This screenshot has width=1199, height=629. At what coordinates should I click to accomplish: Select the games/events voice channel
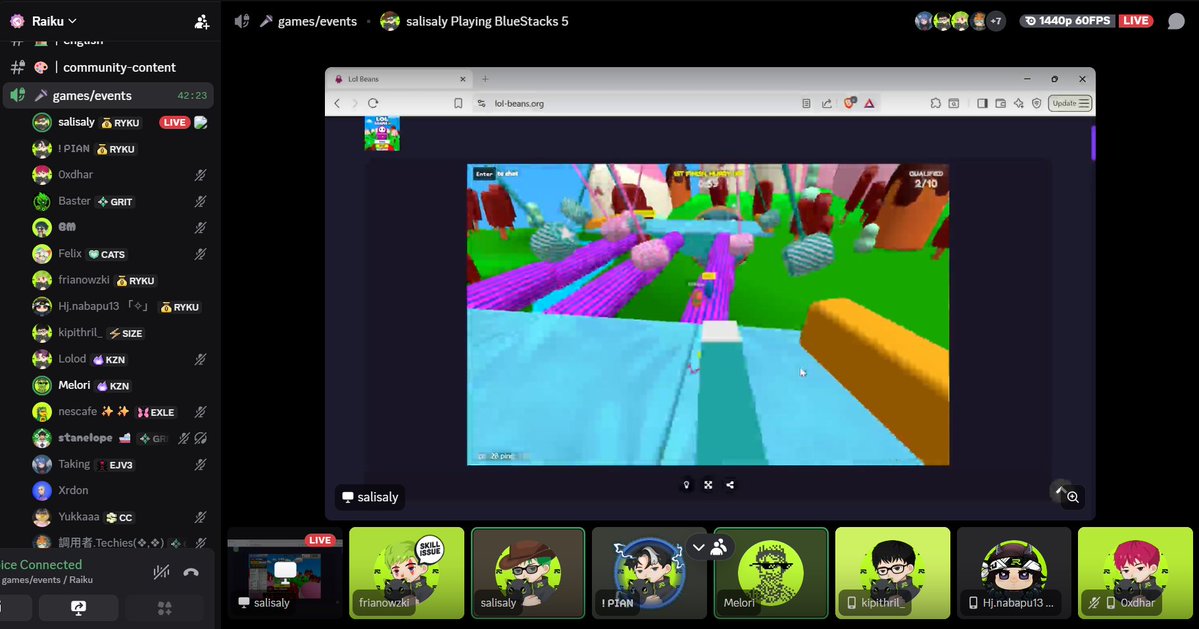108,96
